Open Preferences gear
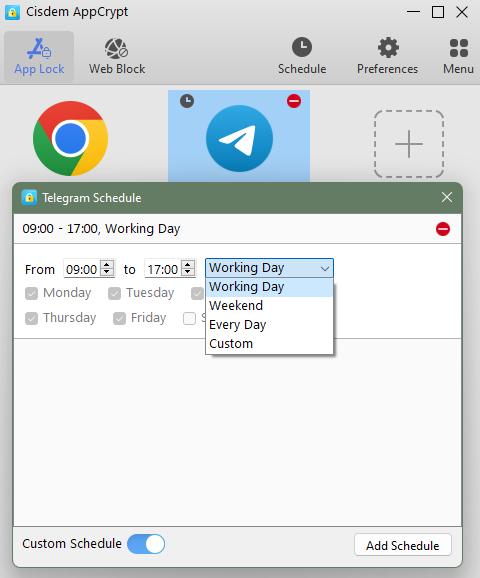480x578 pixels. [387, 56]
